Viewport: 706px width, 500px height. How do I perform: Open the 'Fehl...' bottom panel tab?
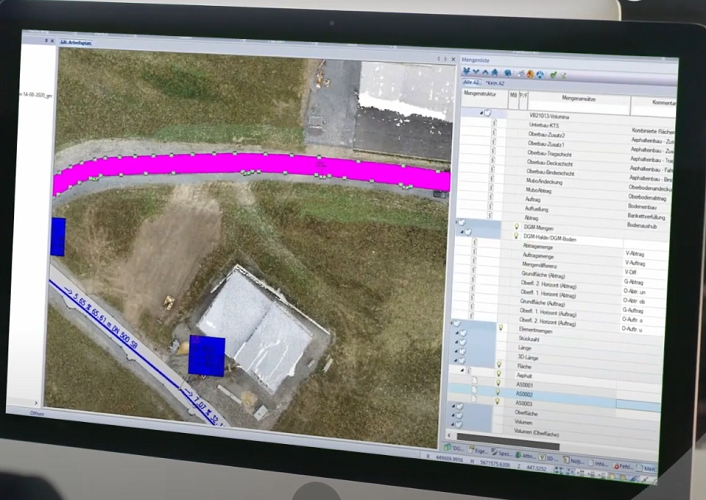coord(624,466)
